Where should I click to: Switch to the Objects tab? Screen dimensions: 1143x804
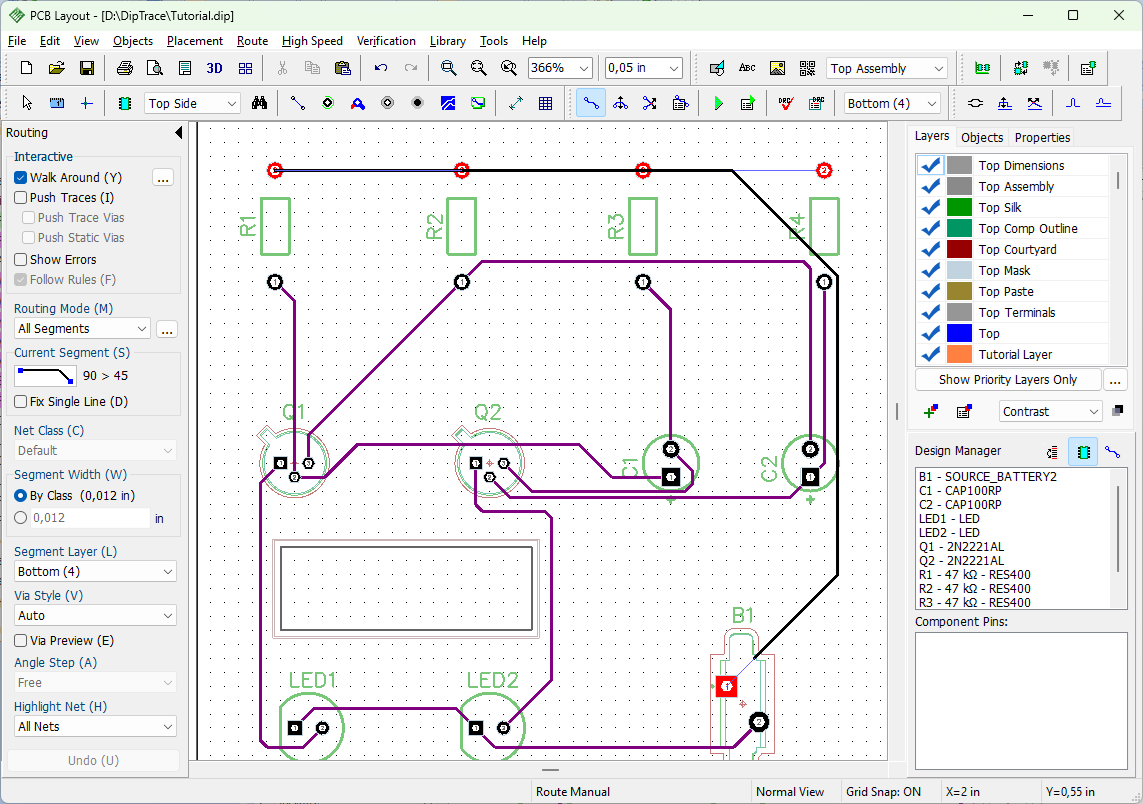(x=982, y=137)
